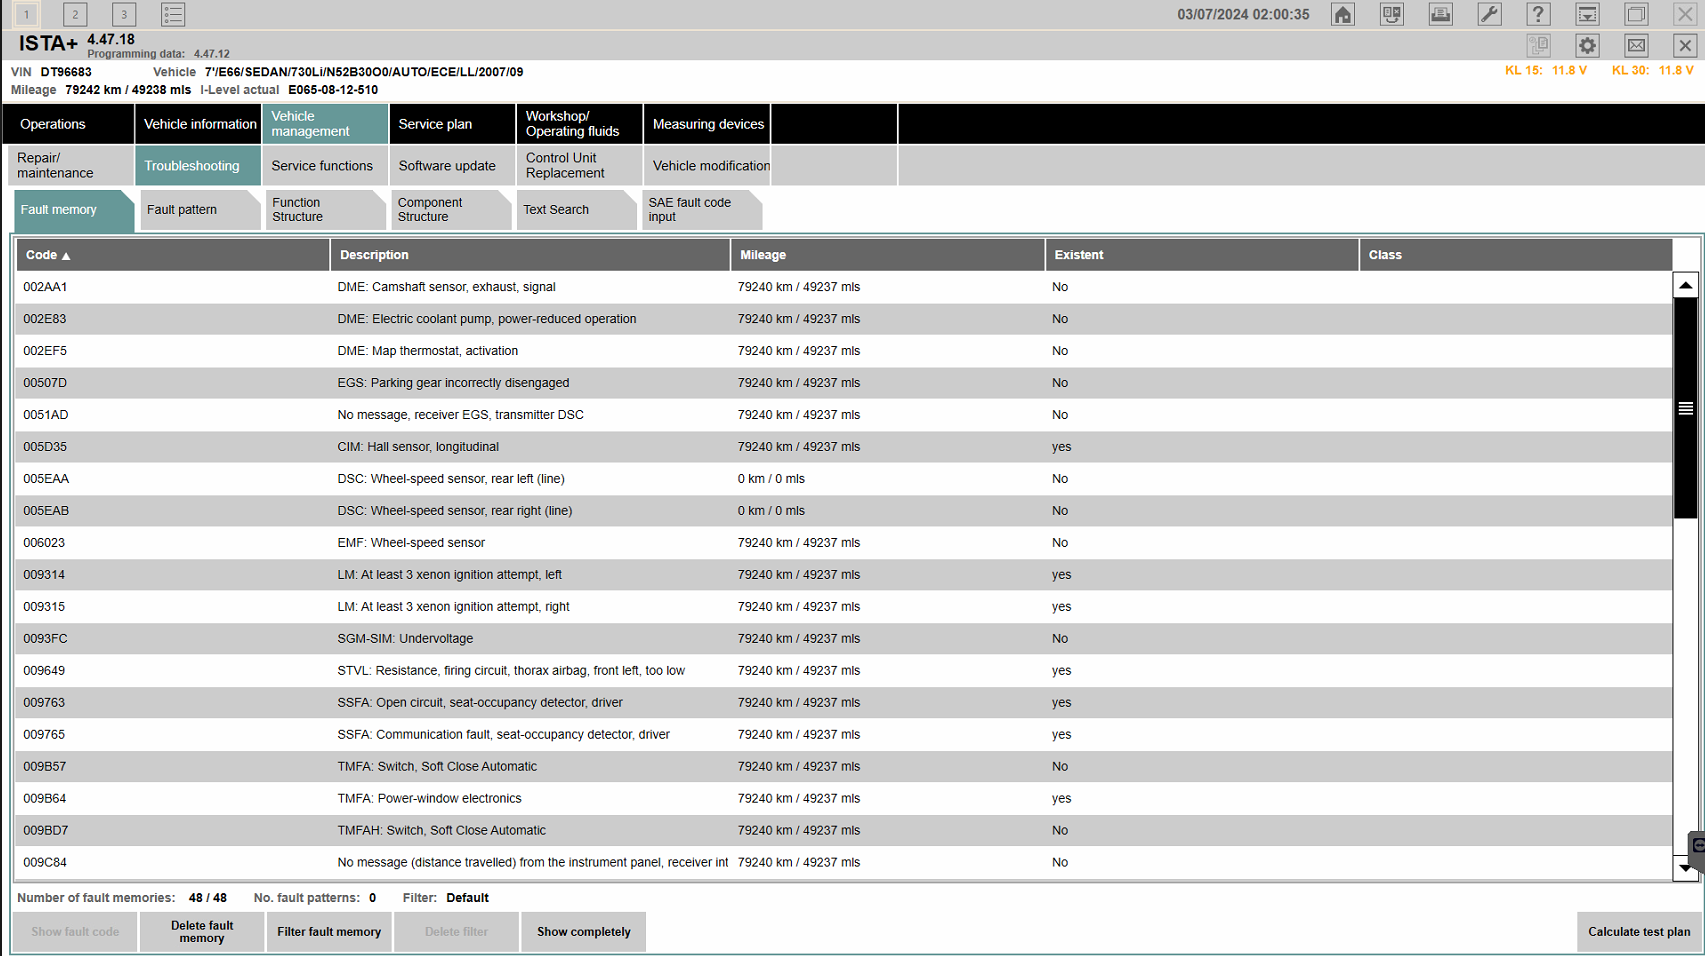1705x956 pixels.
Task: Click the Delete fault memory button
Action: (202, 932)
